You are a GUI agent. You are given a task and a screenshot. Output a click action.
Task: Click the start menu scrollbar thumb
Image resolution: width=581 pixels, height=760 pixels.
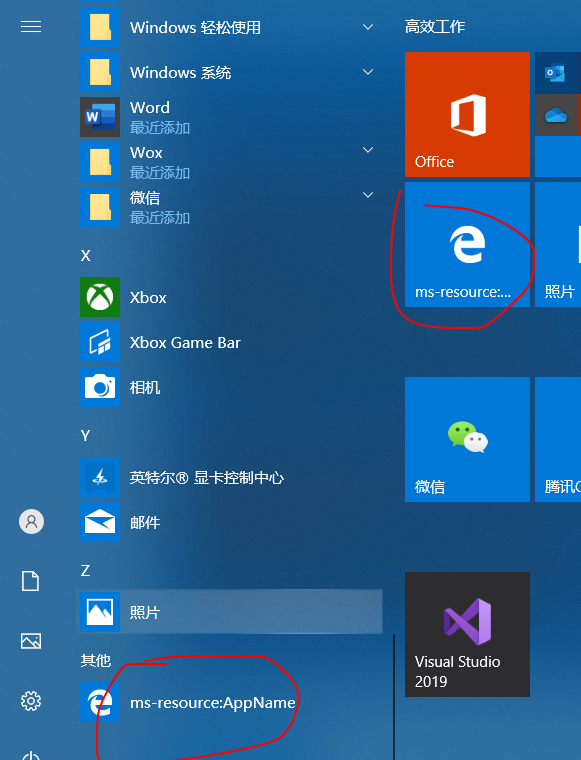(x=394, y=697)
